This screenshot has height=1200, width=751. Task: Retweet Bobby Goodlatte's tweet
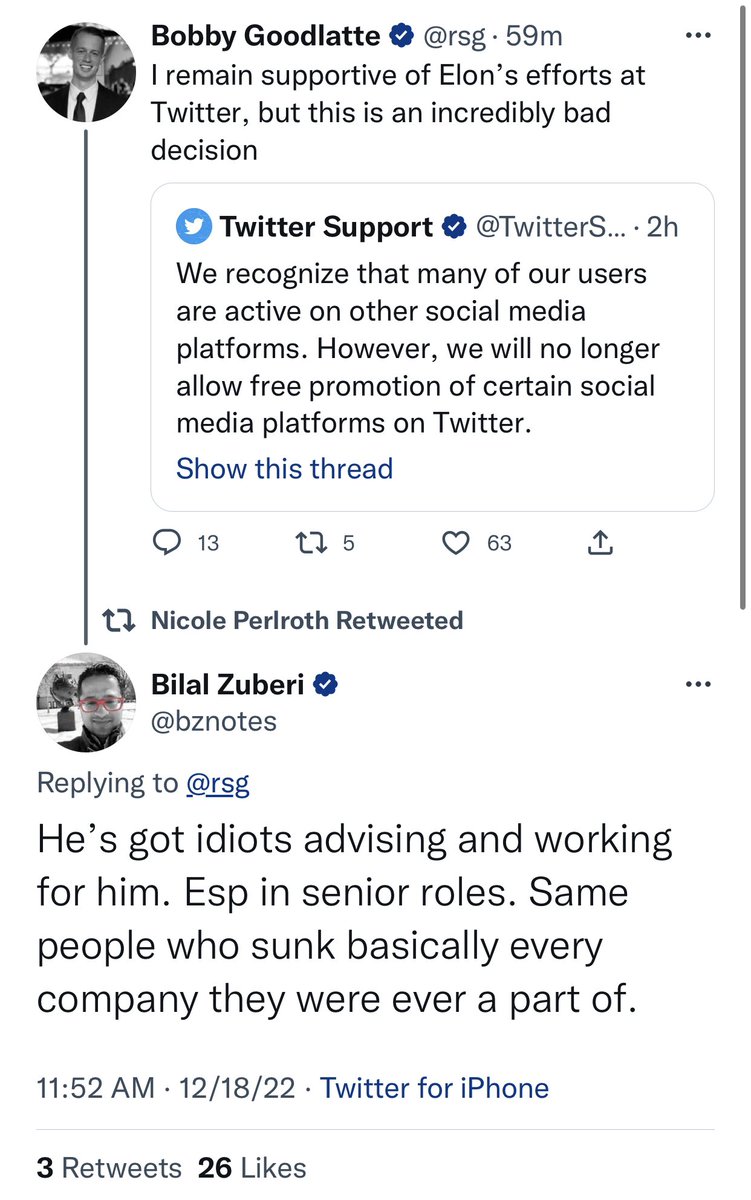click(x=304, y=543)
